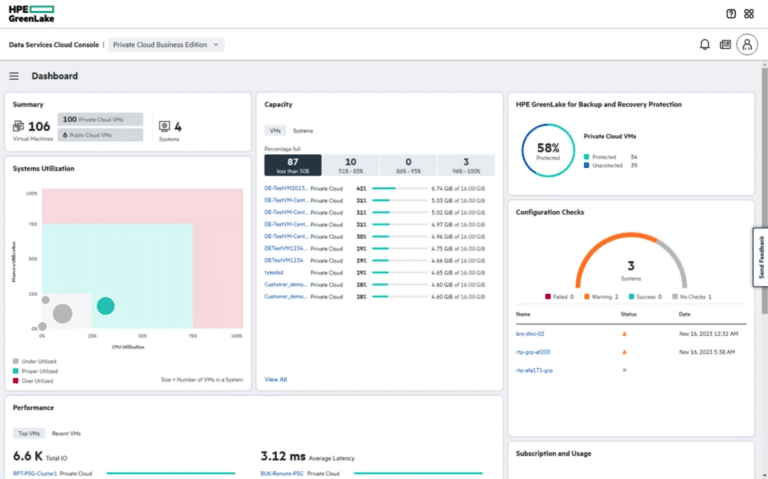
Task: Click the 6.6 K Total IO value
Action: (x=28, y=456)
